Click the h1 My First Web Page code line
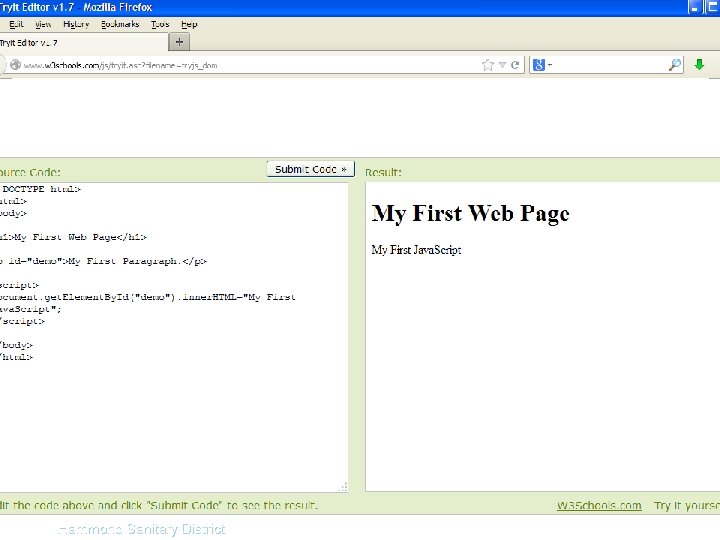The height and width of the screenshot is (540, 720). [x=73, y=237]
